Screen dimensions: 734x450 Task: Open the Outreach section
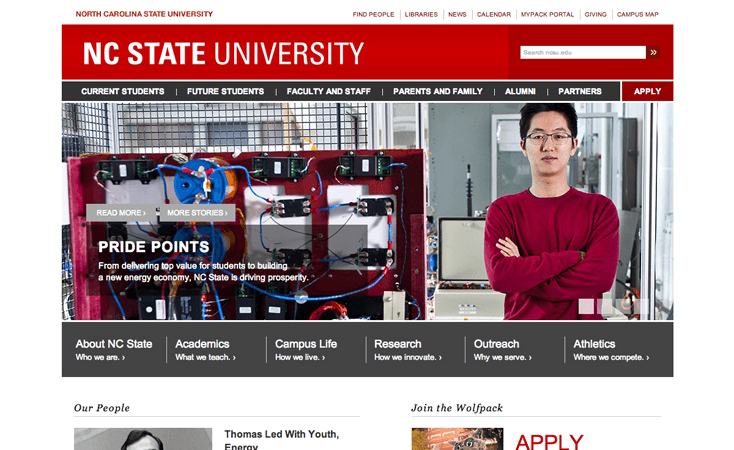[x=496, y=344]
